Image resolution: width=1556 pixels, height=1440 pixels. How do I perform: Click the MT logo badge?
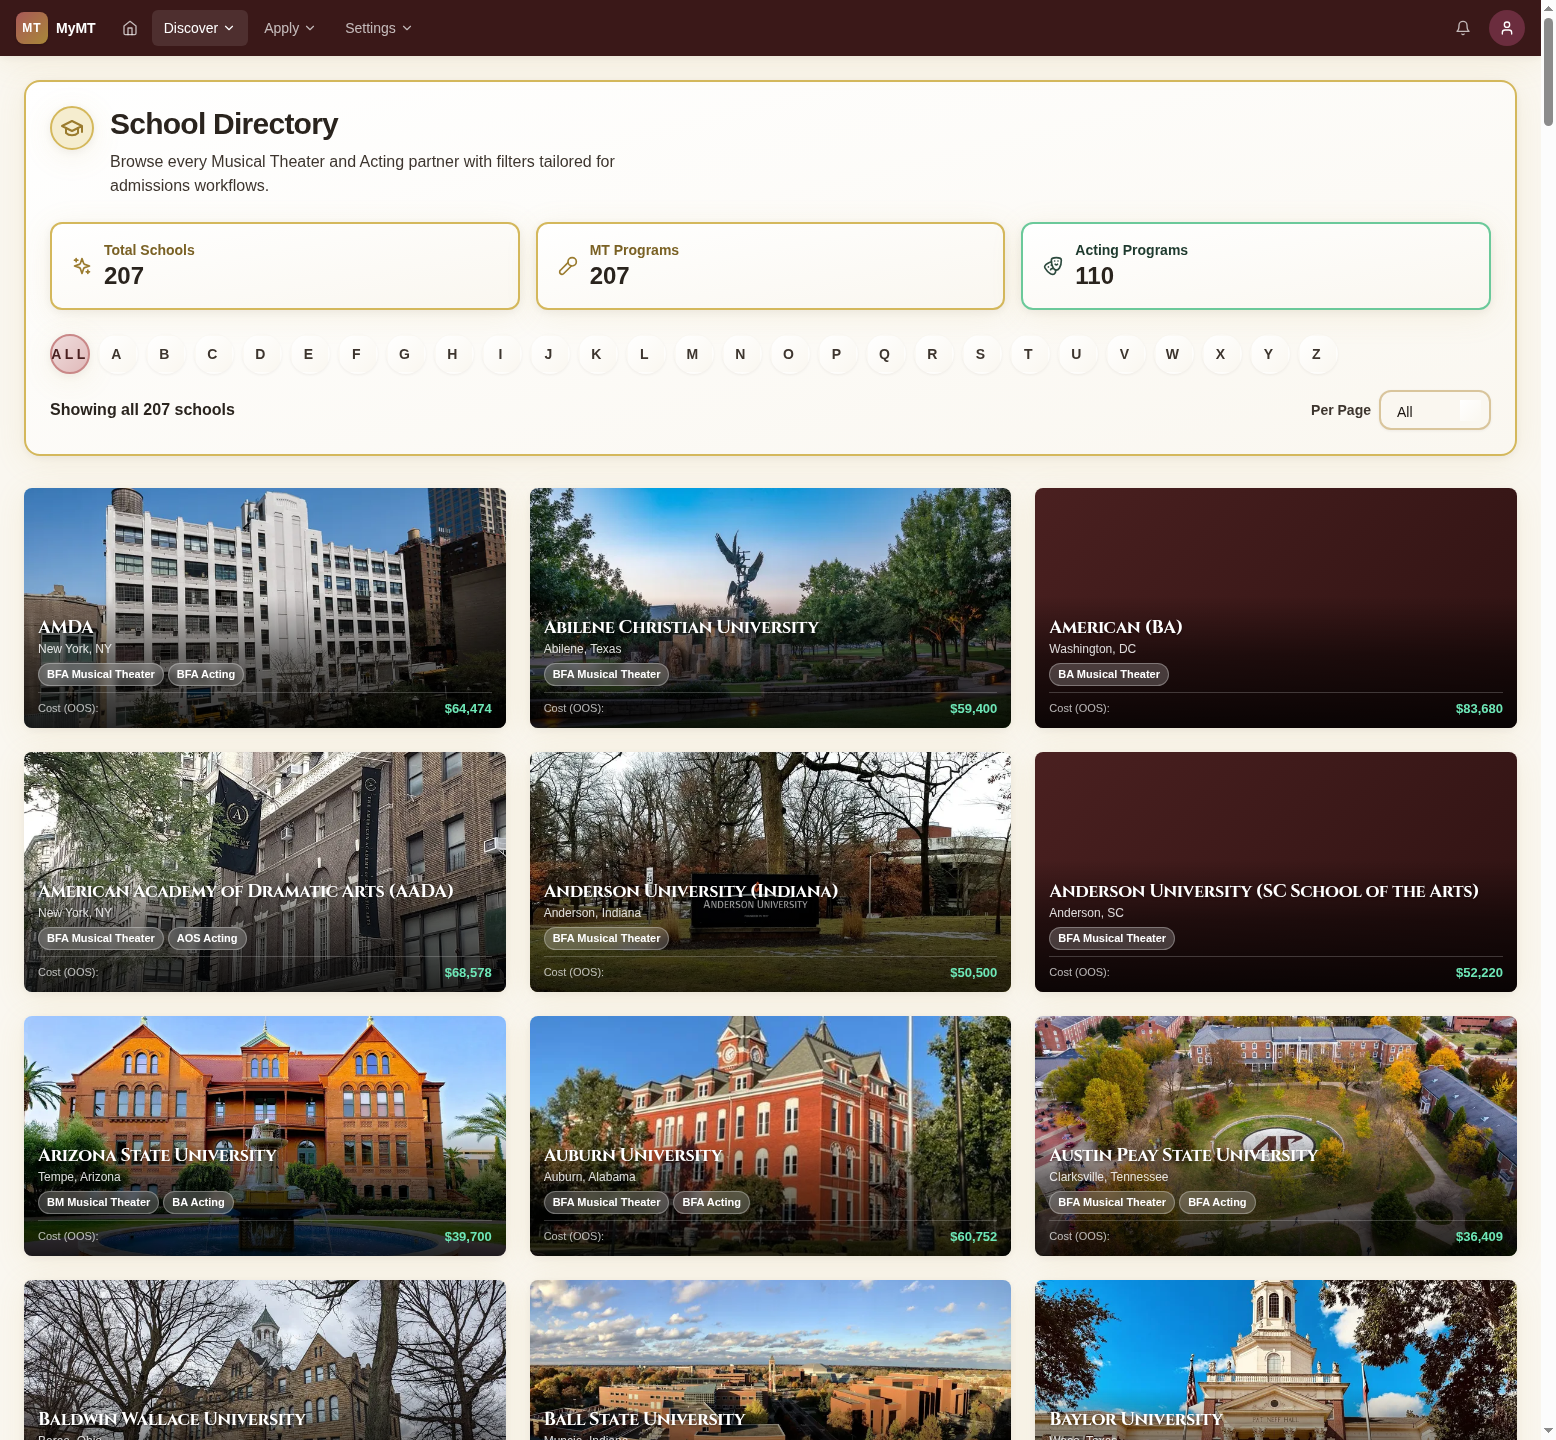click(32, 28)
